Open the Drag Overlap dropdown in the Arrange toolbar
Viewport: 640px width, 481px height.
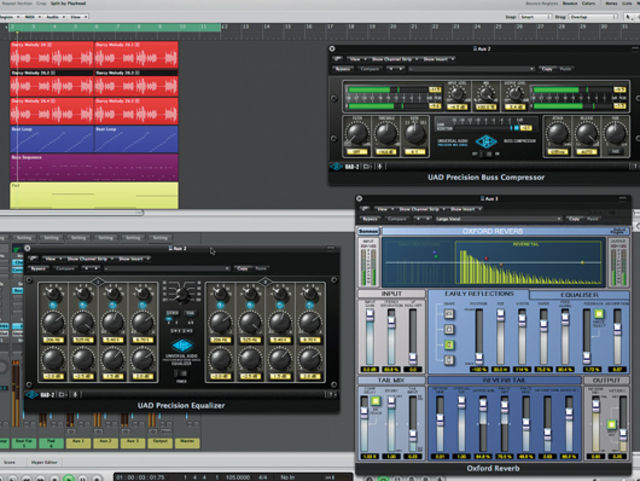point(592,17)
